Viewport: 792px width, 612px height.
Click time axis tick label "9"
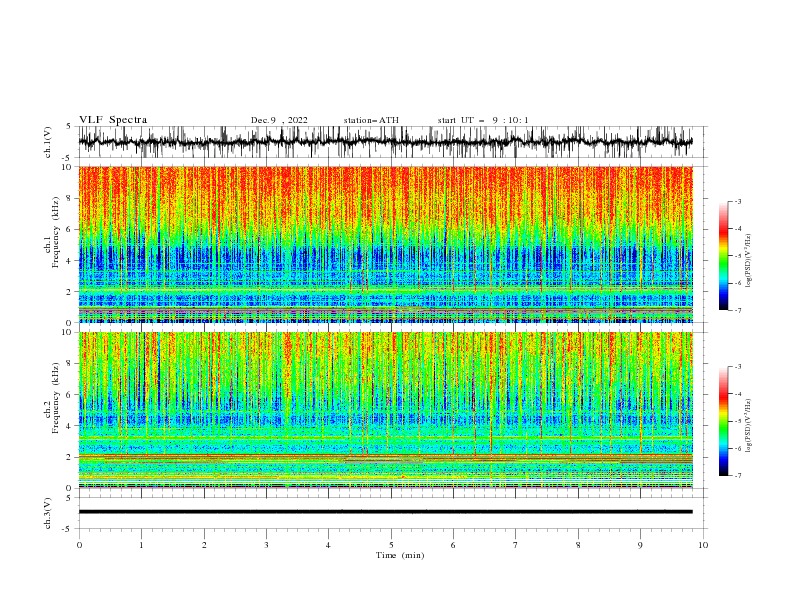(640, 545)
